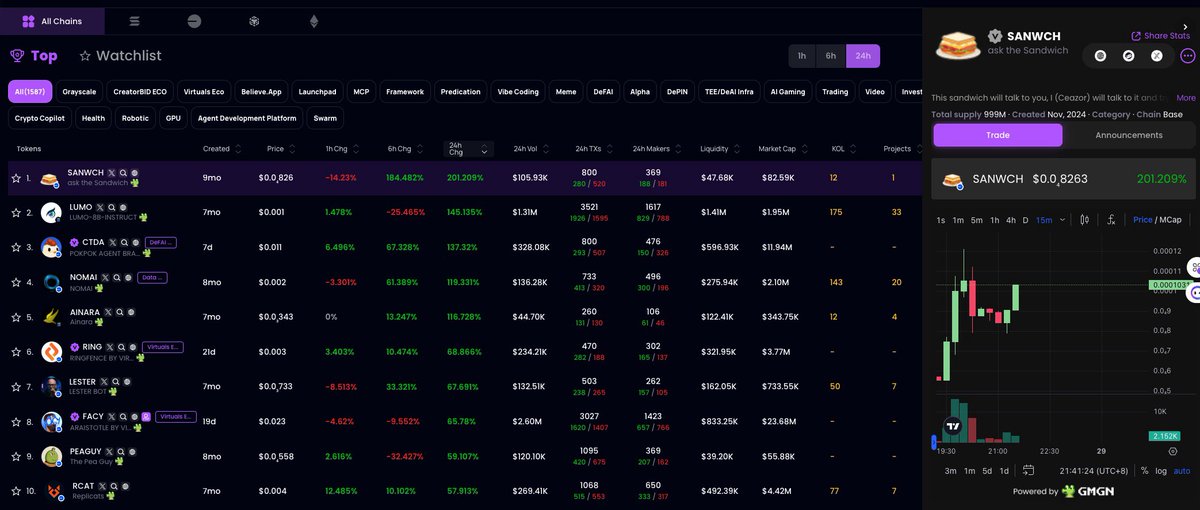
Task: Star the AINARA token row
Action: tap(16, 317)
